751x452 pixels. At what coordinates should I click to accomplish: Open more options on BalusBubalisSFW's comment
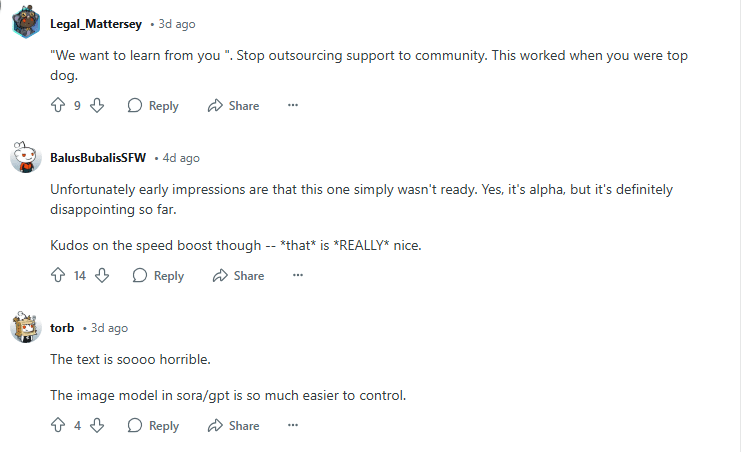[x=298, y=276]
